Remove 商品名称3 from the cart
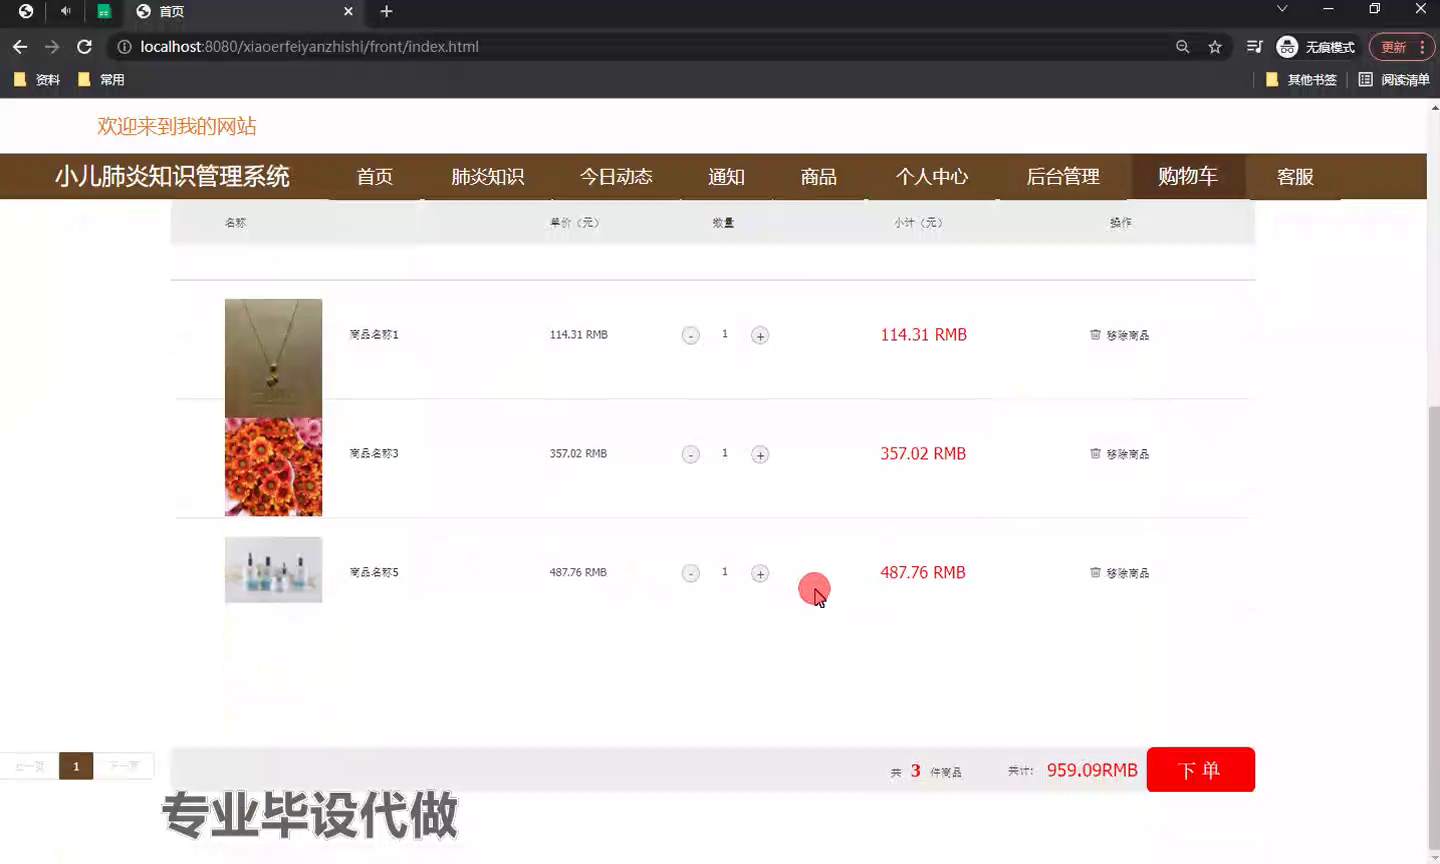The image size is (1440, 864). pyautogui.click(x=1119, y=454)
